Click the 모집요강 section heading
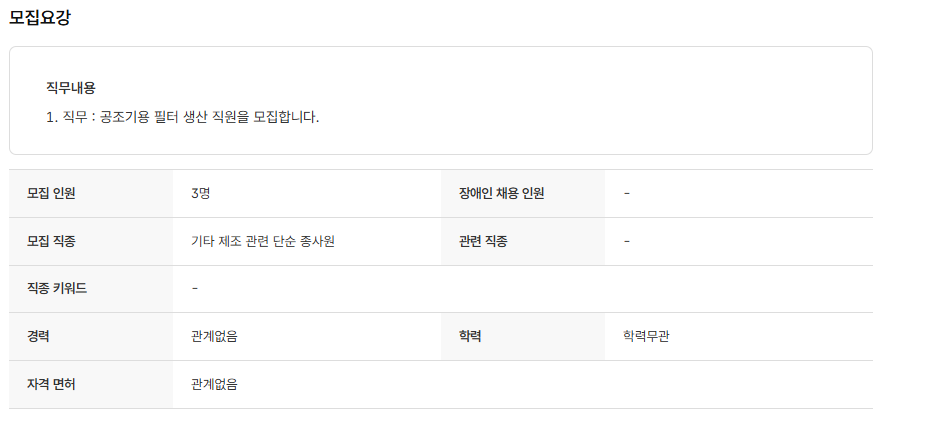This screenshot has width=947, height=433. point(40,18)
